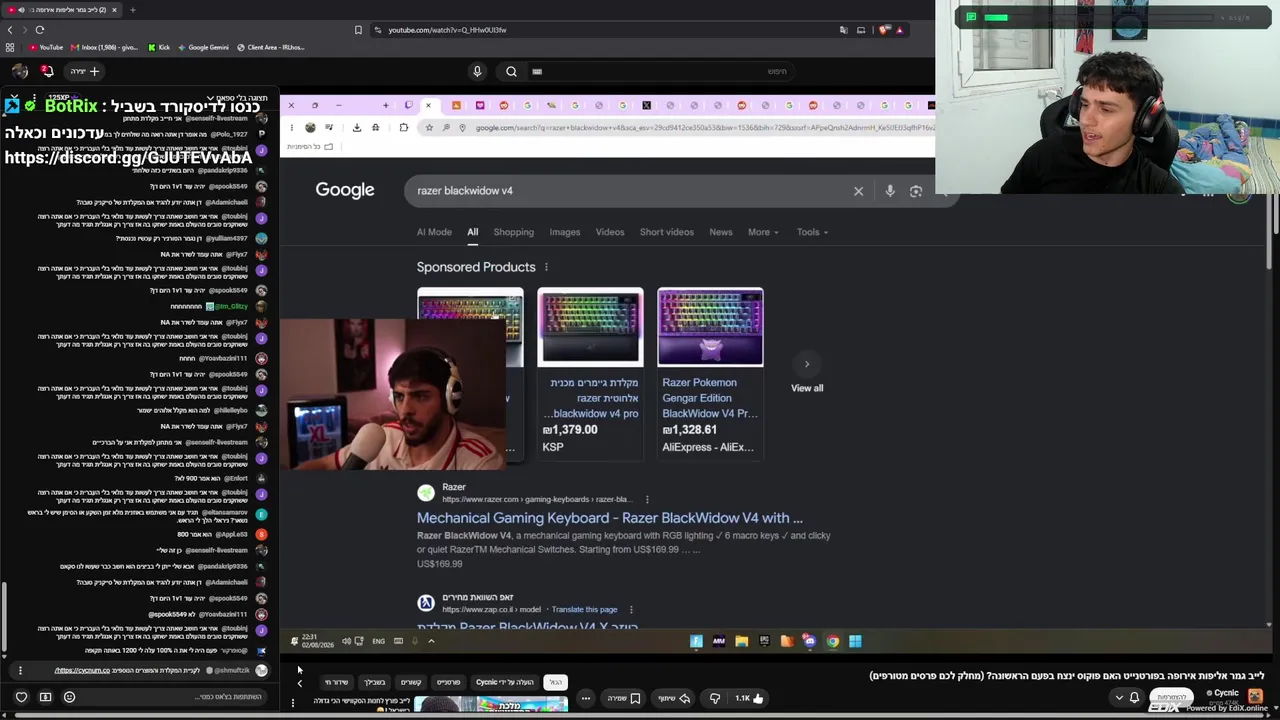1280x720 pixels.
Task: Open the Google Gemini bookmark
Action: click(x=203, y=47)
